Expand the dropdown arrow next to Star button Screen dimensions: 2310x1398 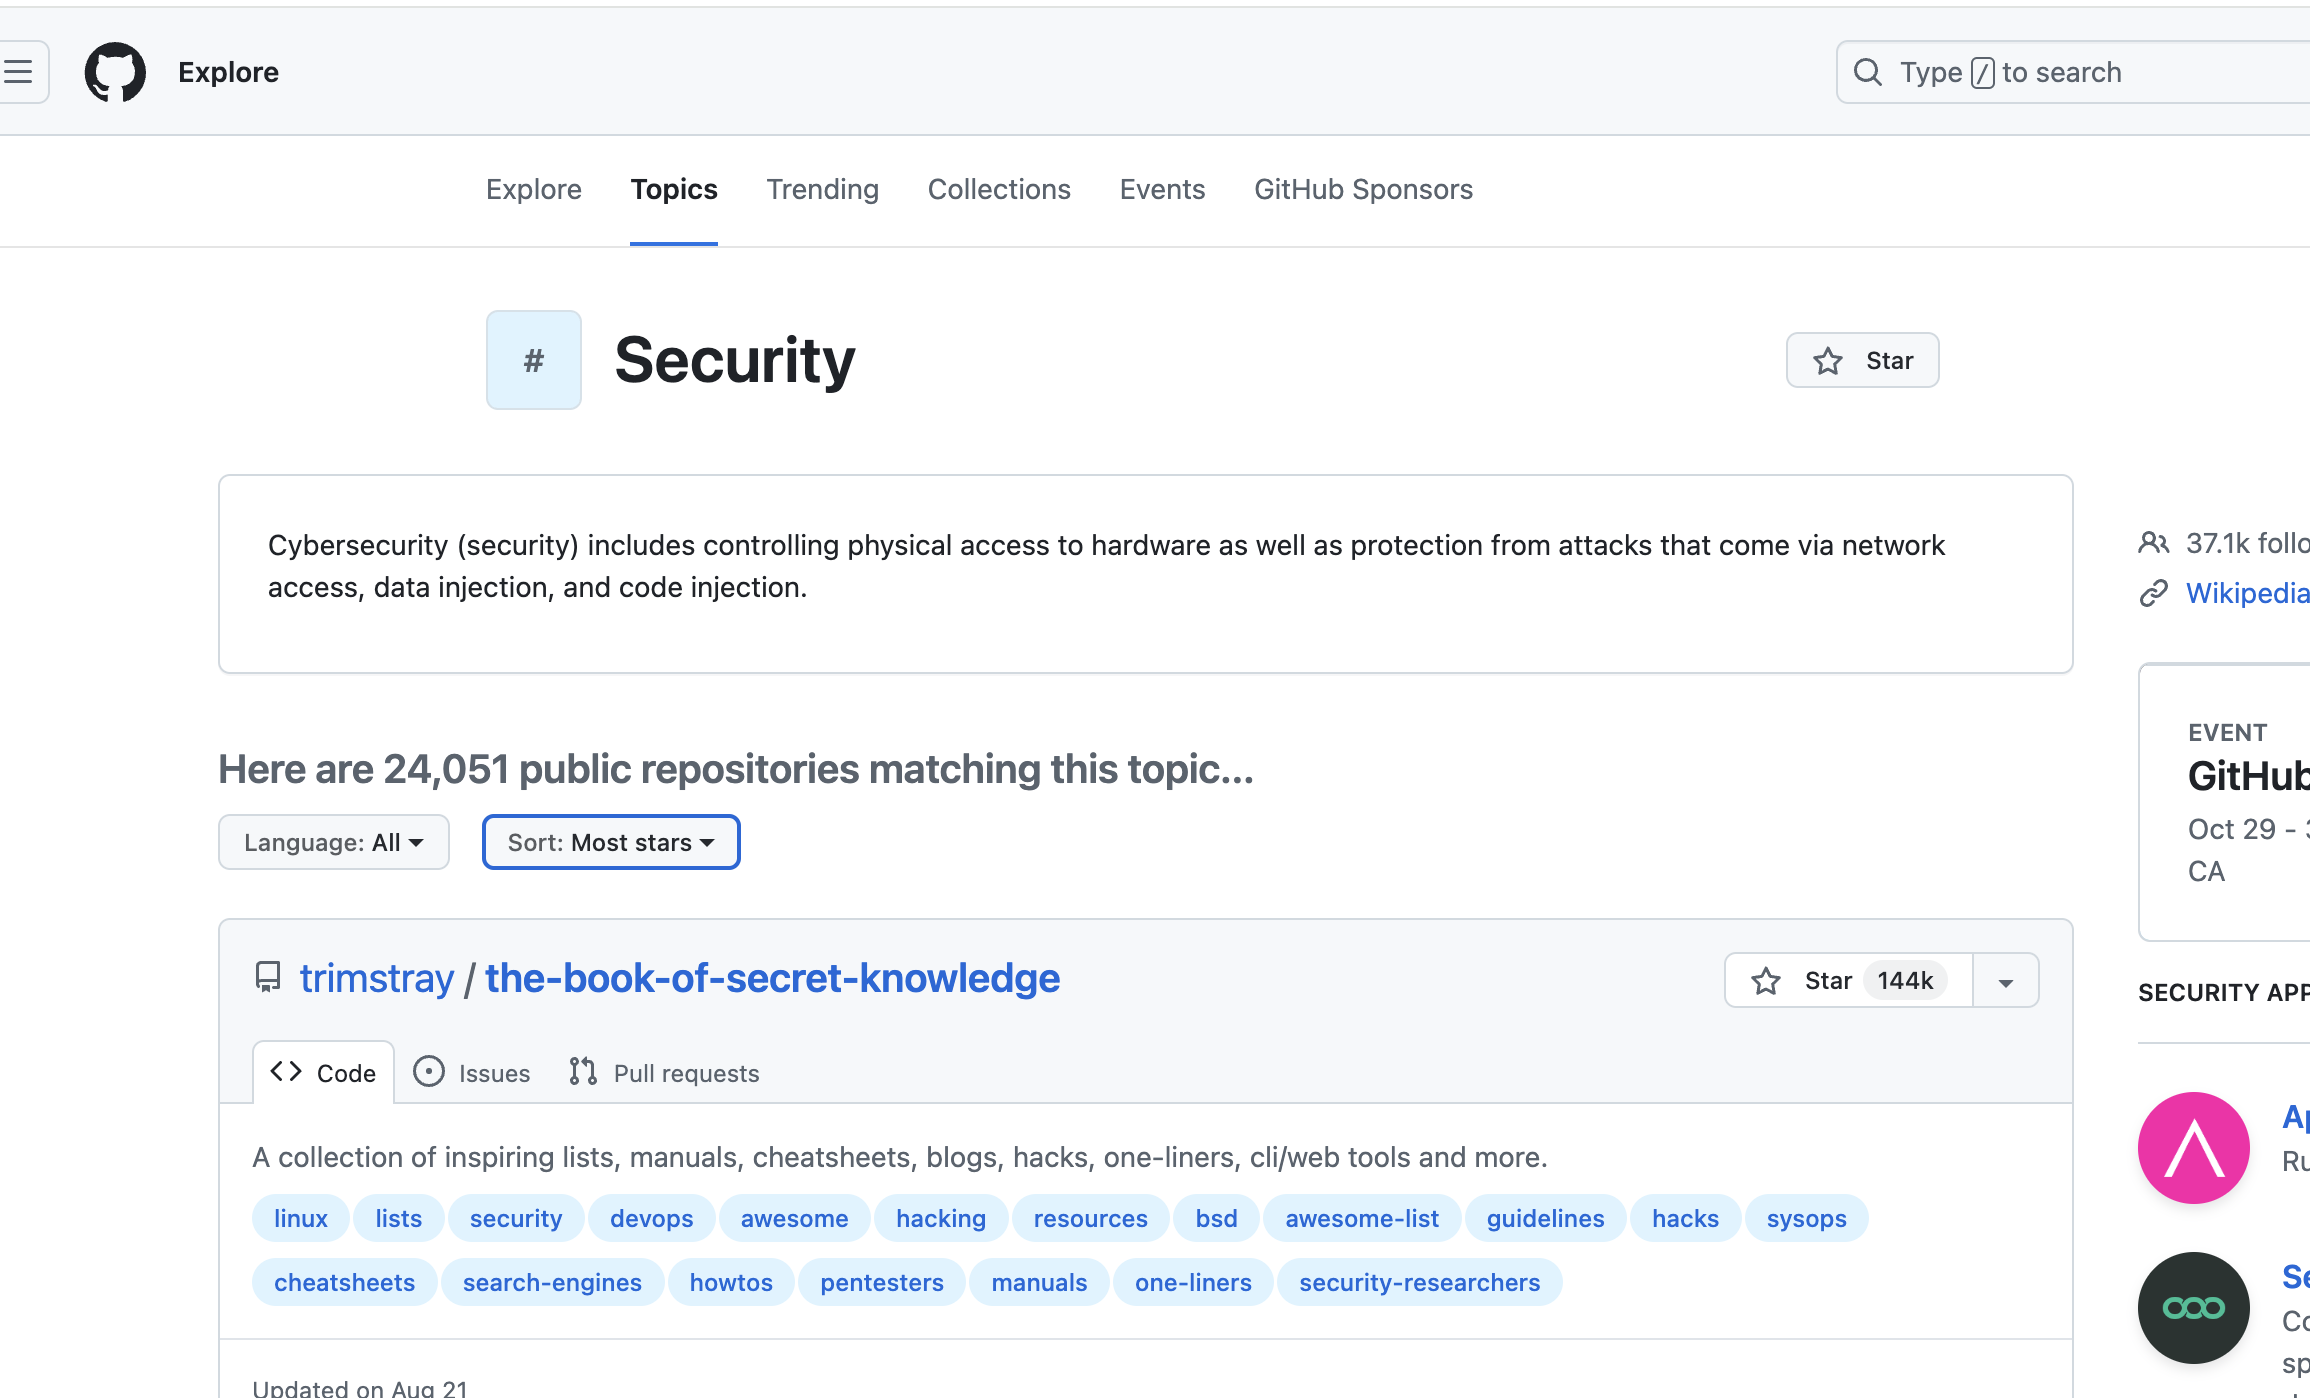point(2005,980)
